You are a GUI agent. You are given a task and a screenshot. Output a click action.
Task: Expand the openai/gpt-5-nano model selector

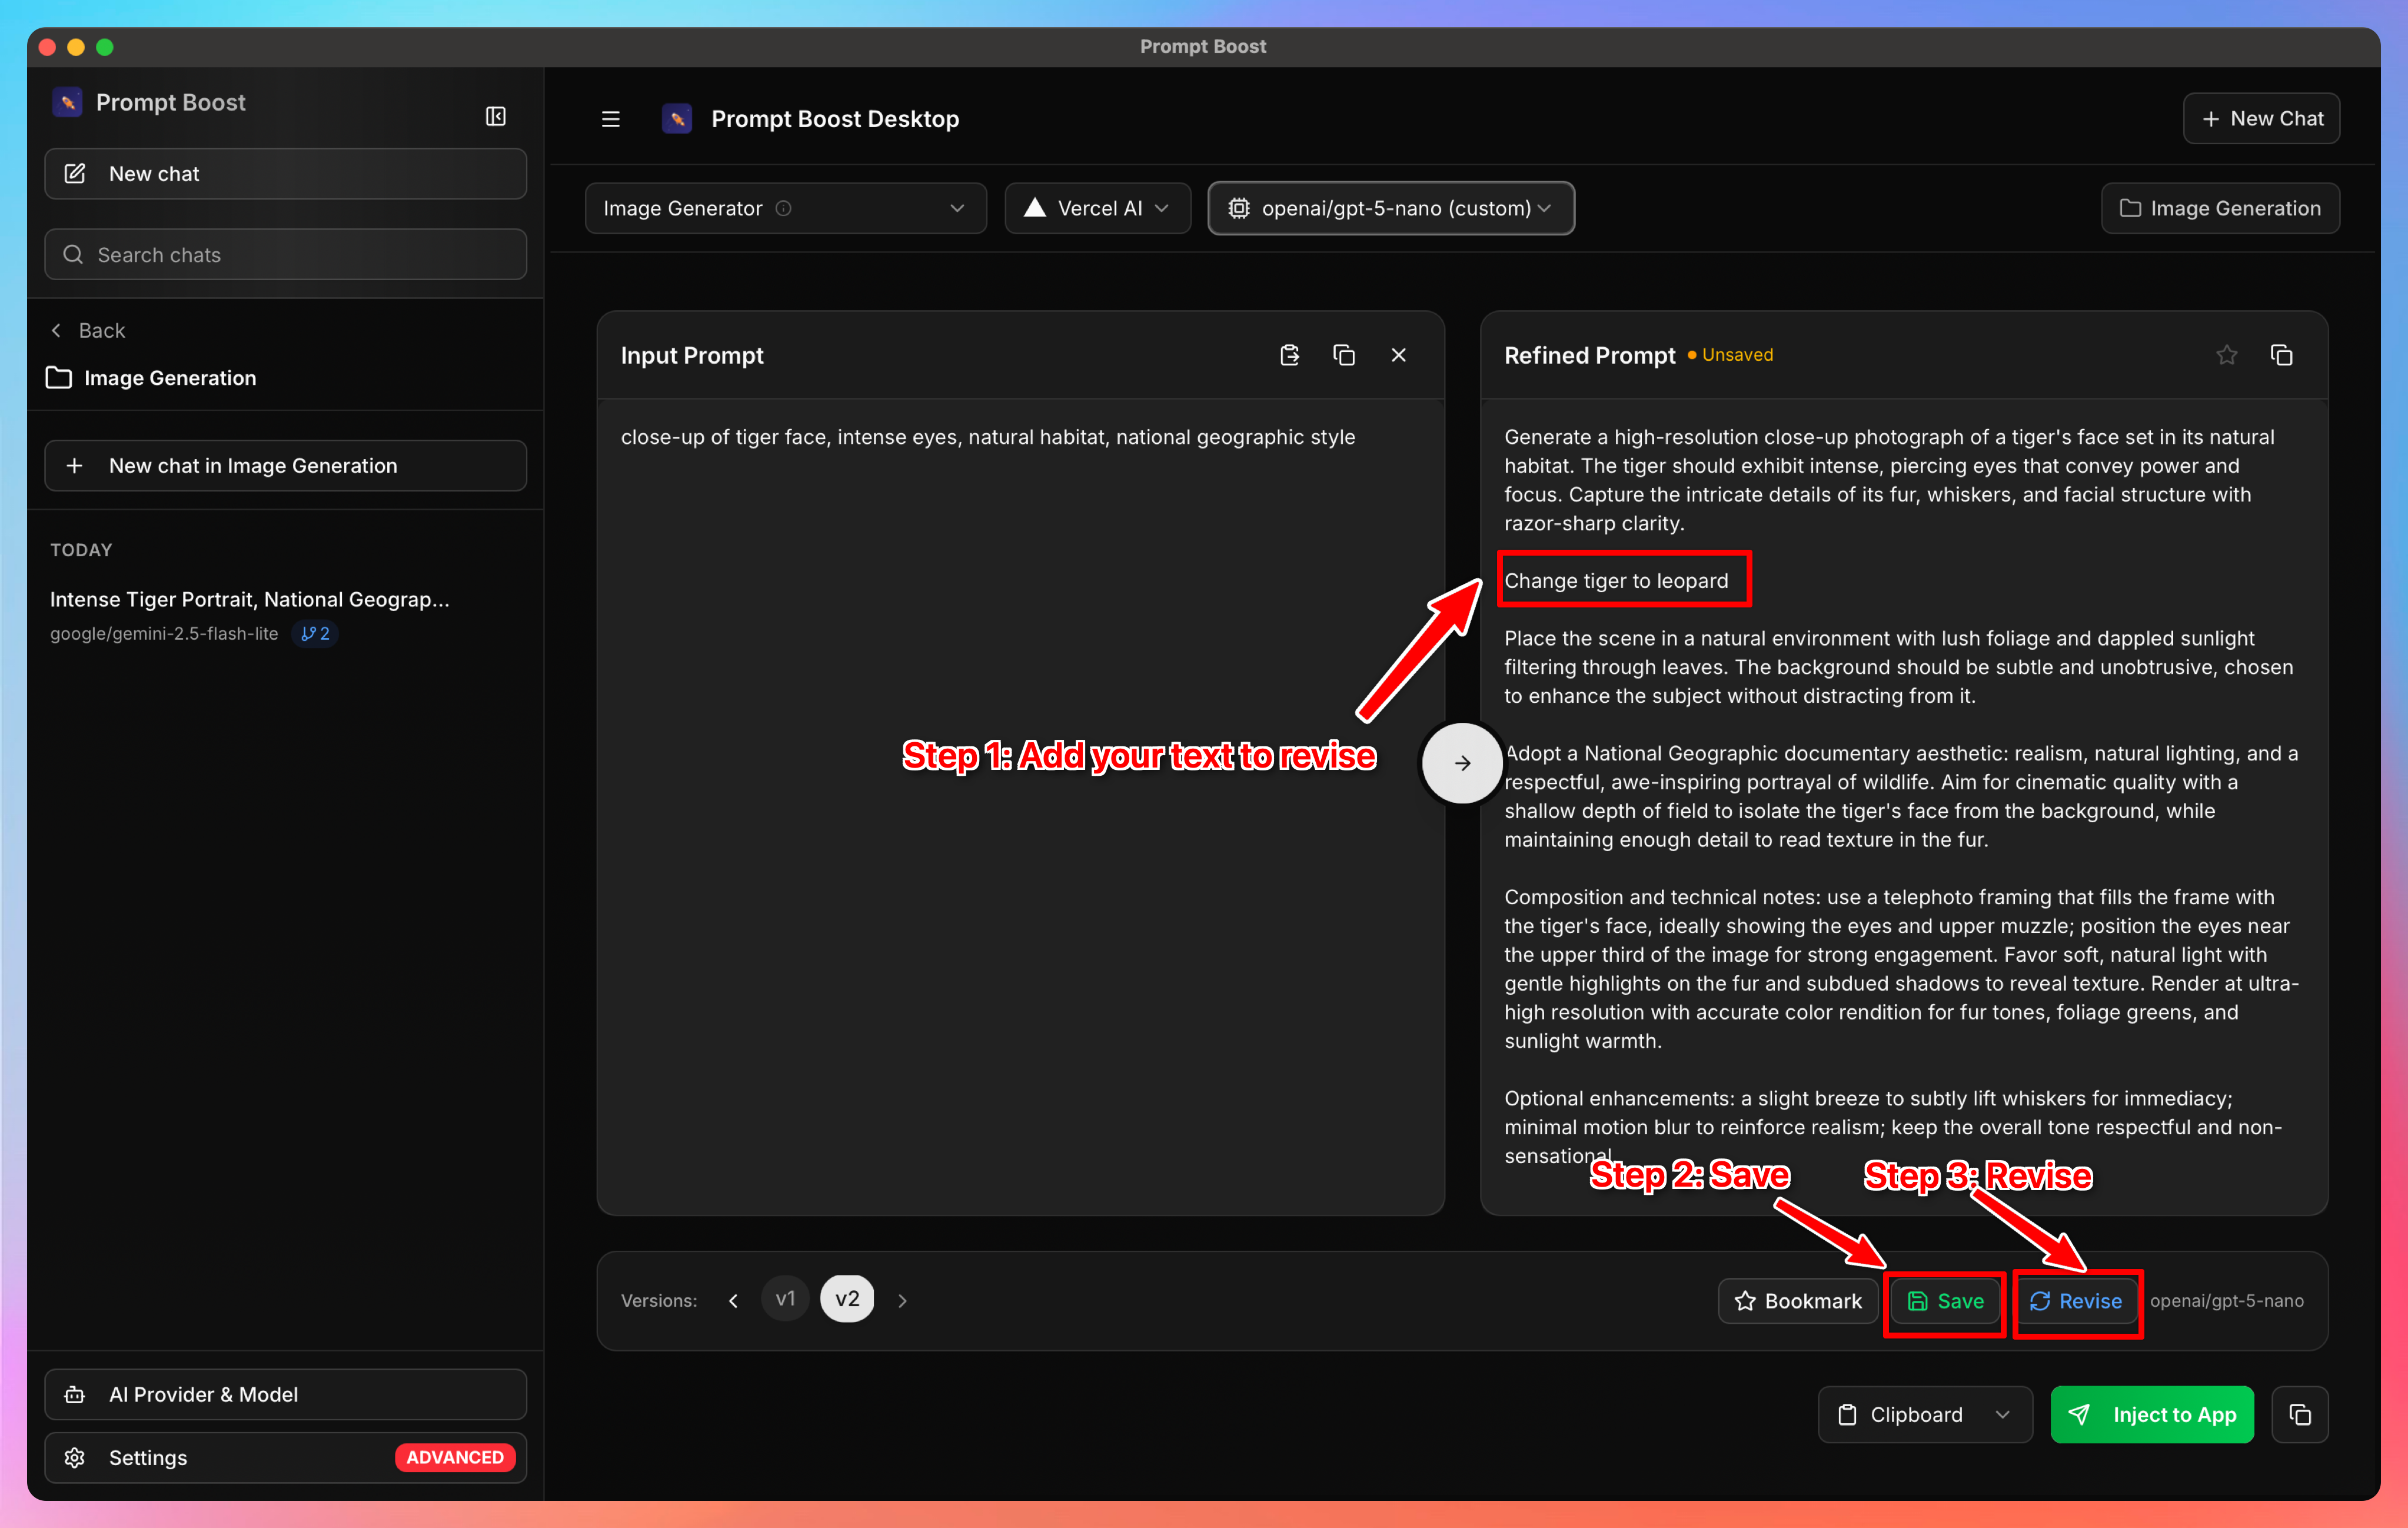(1391, 208)
